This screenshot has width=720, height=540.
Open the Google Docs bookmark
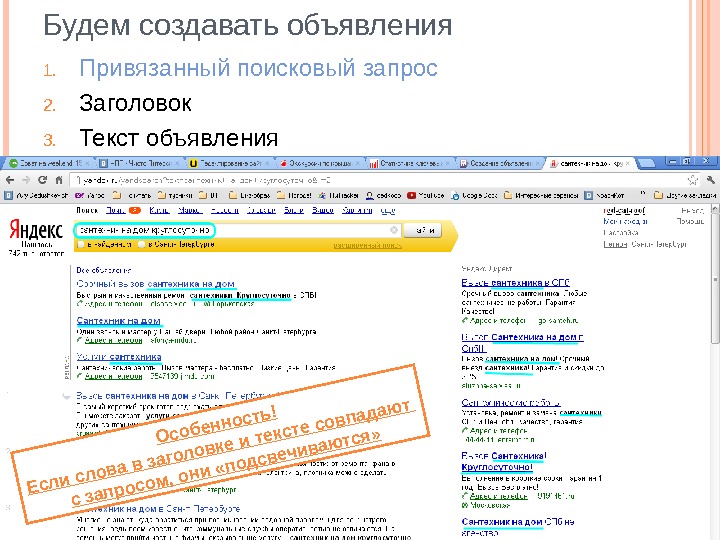[474, 195]
